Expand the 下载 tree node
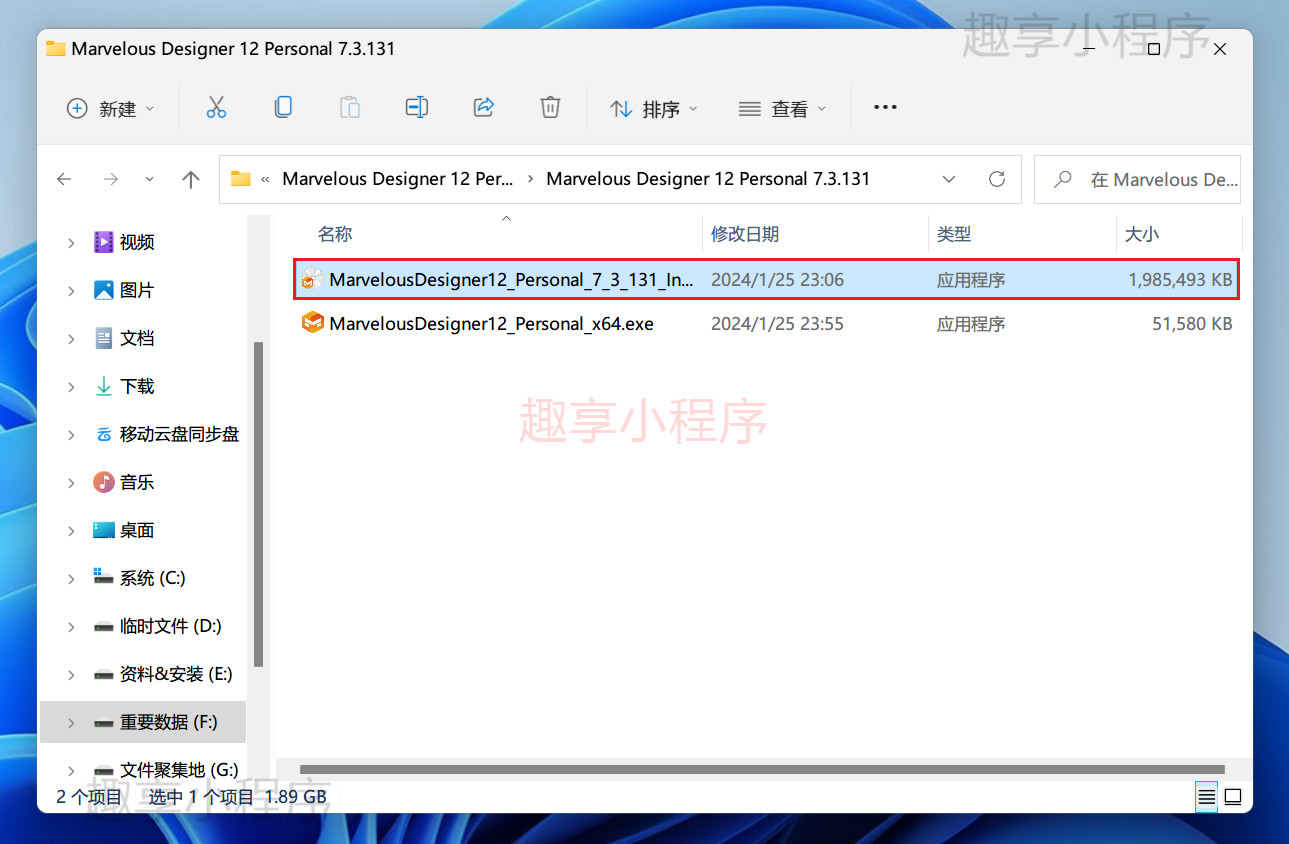This screenshot has height=844, width=1289. tap(71, 386)
